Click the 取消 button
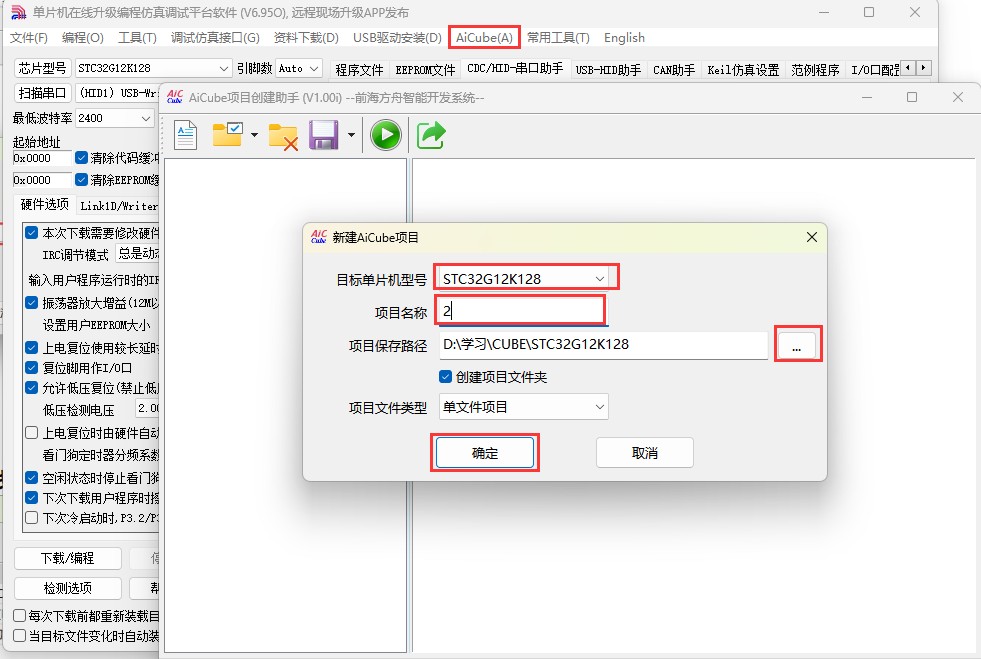This screenshot has width=981, height=659. pos(644,452)
